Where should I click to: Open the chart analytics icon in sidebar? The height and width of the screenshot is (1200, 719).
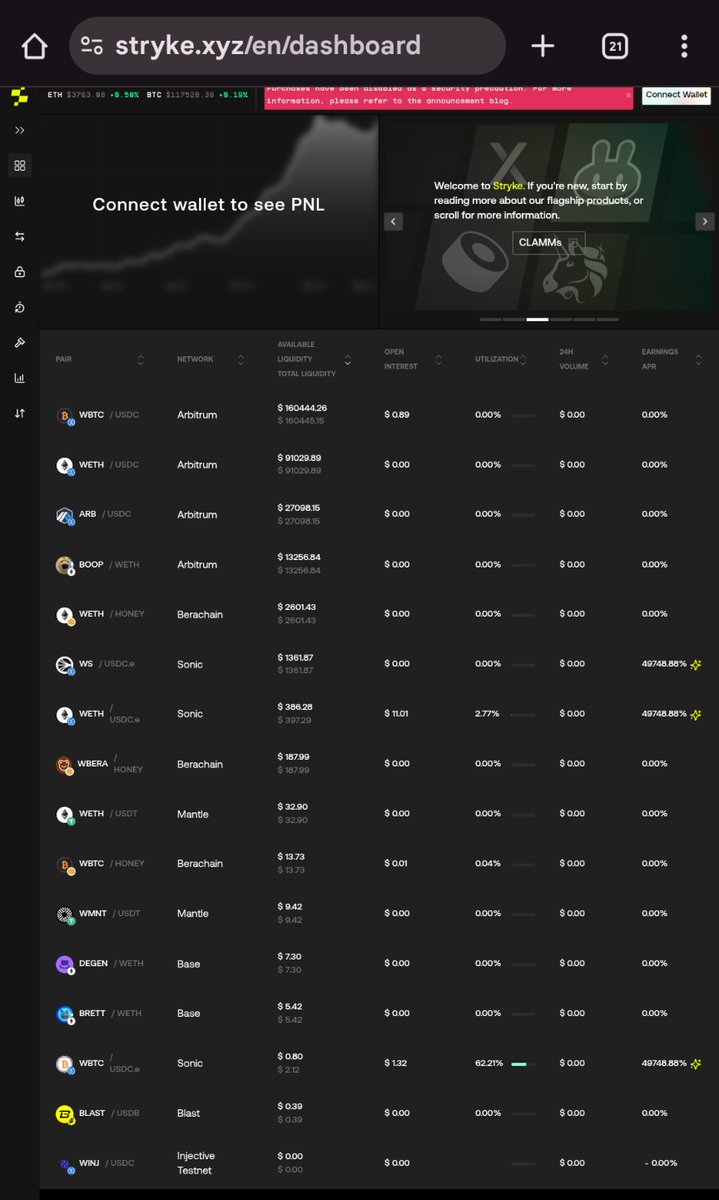click(19, 201)
